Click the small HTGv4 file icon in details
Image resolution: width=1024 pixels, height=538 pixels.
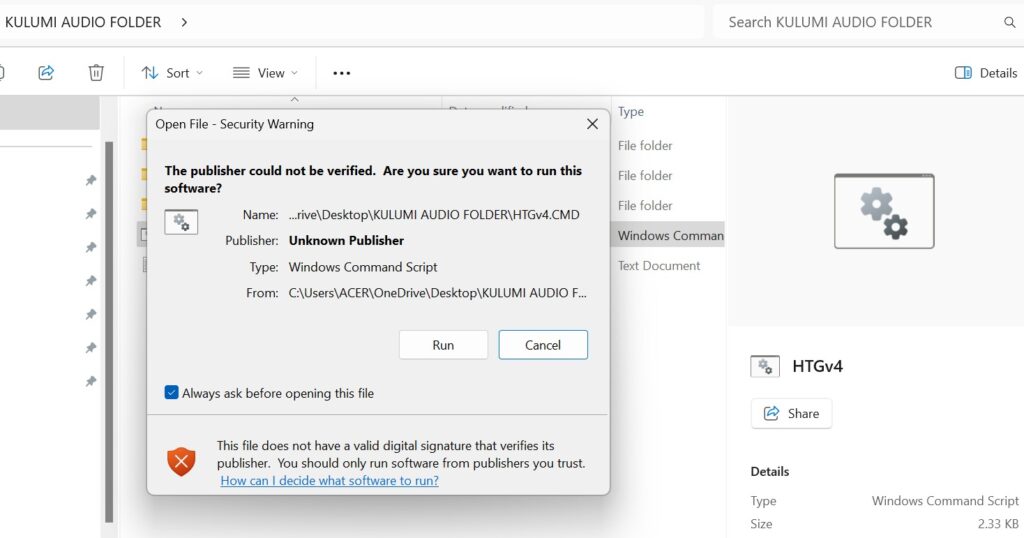click(x=765, y=366)
